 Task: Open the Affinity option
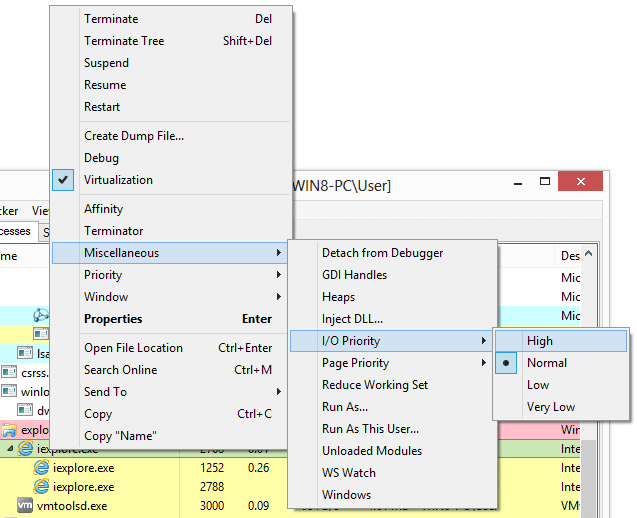point(170,209)
